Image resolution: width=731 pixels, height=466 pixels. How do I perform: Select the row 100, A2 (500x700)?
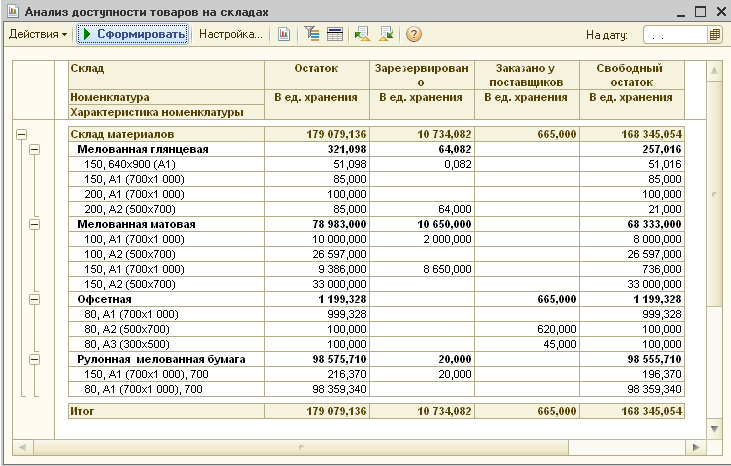click(x=166, y=254)
